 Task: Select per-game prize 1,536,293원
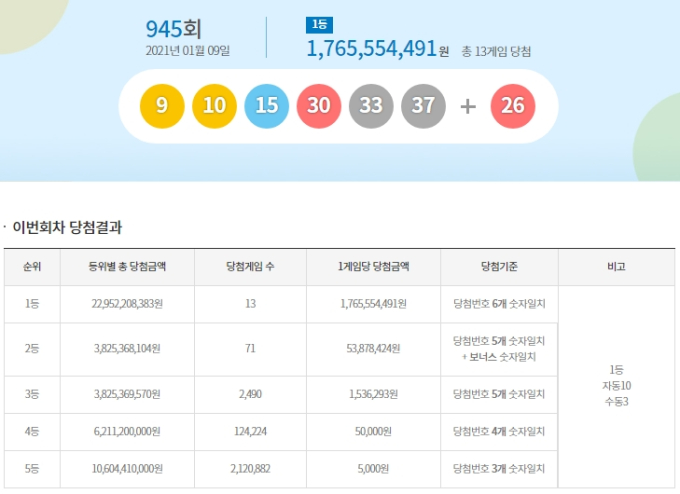pos(373,394)
